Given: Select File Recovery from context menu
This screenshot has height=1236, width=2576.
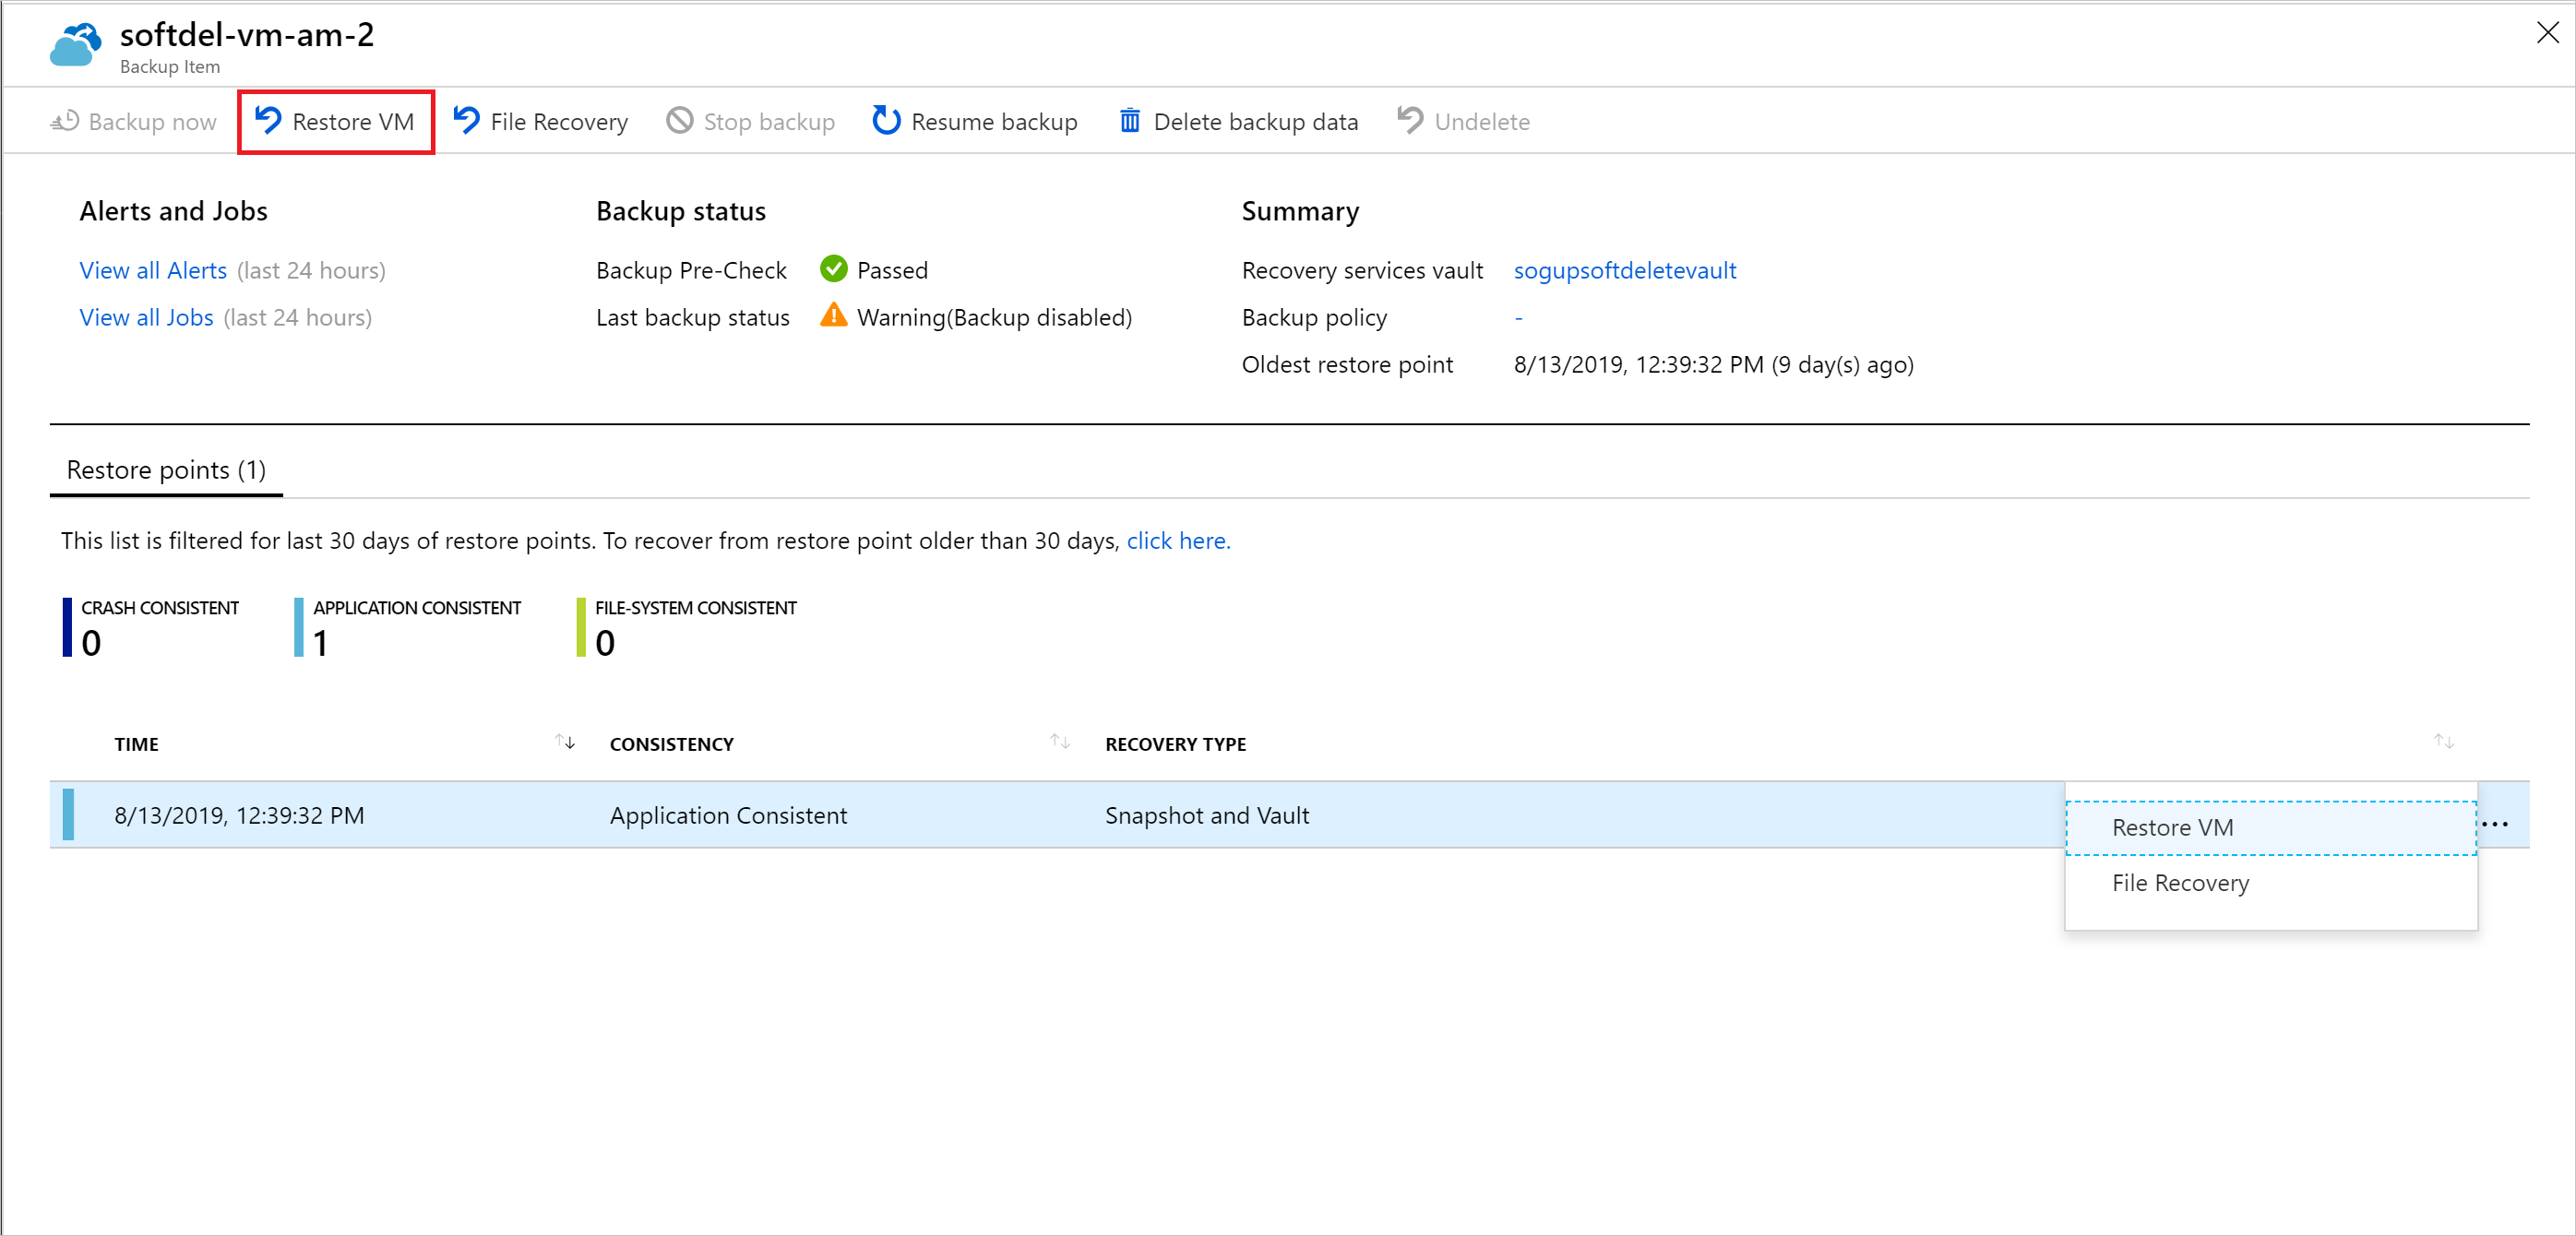Looking at the screenshot, I should click(2183, 883).
